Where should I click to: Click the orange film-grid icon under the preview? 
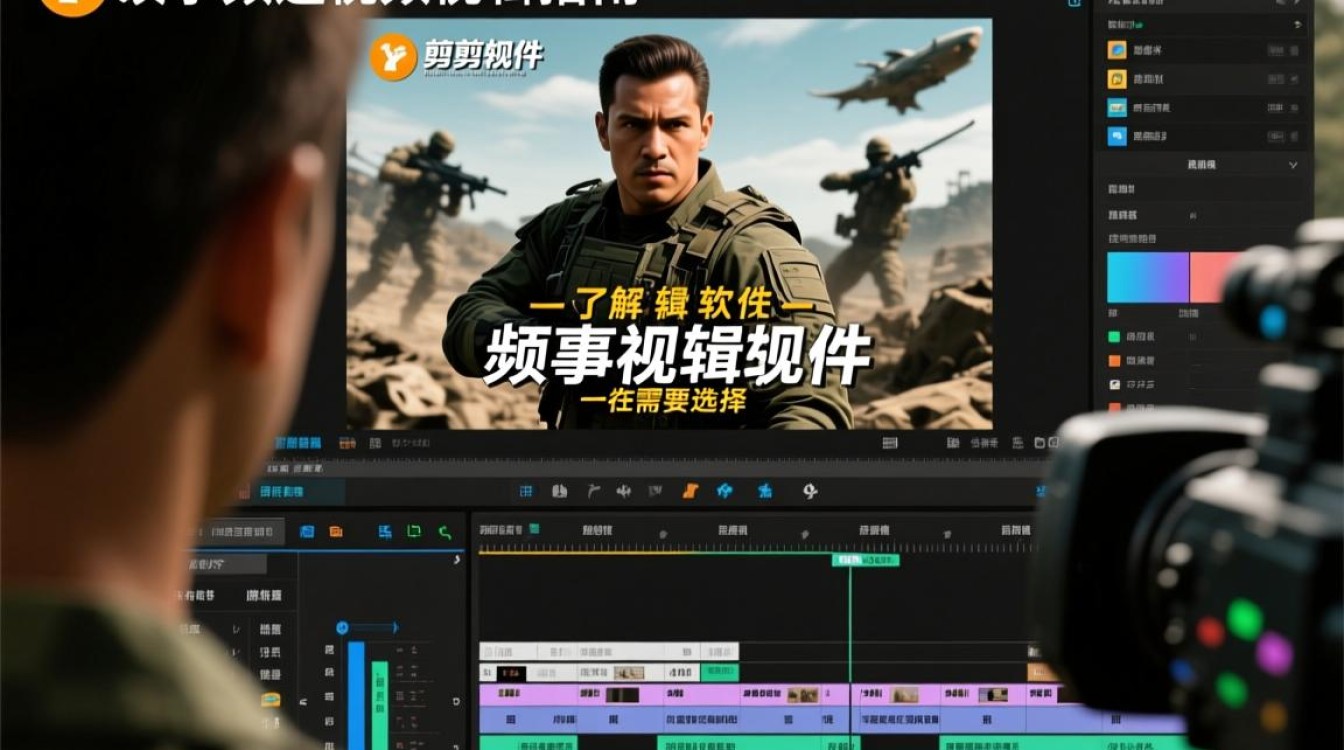[x=347, y=442]
